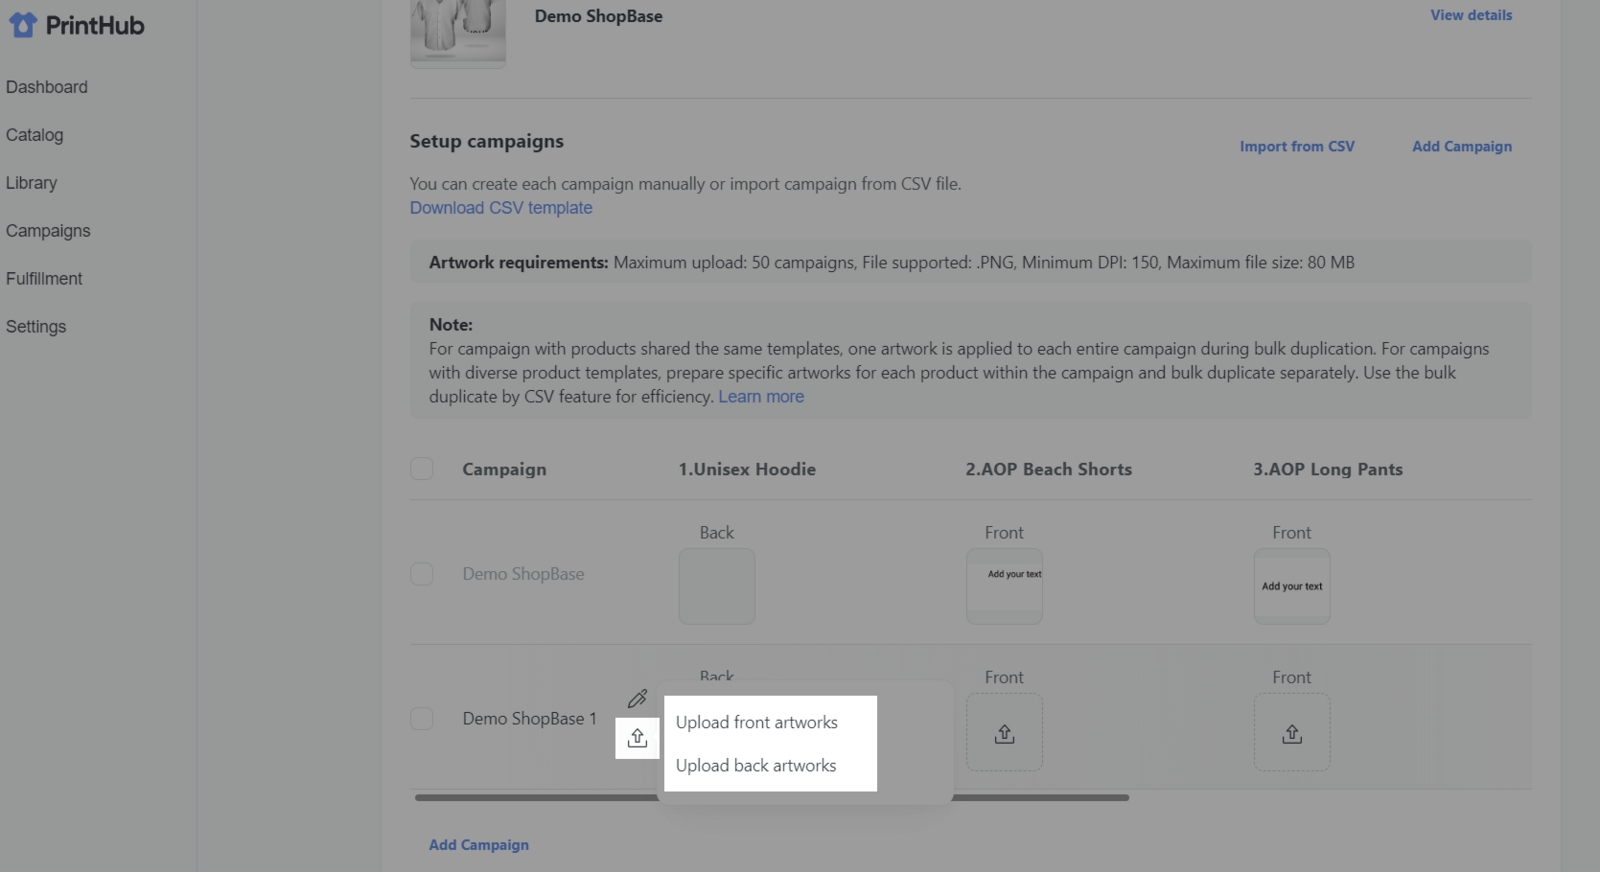Viewport: 1600px width, 872px height.
Task: Click Add Campaign below the table
Action: coord(479,845)
